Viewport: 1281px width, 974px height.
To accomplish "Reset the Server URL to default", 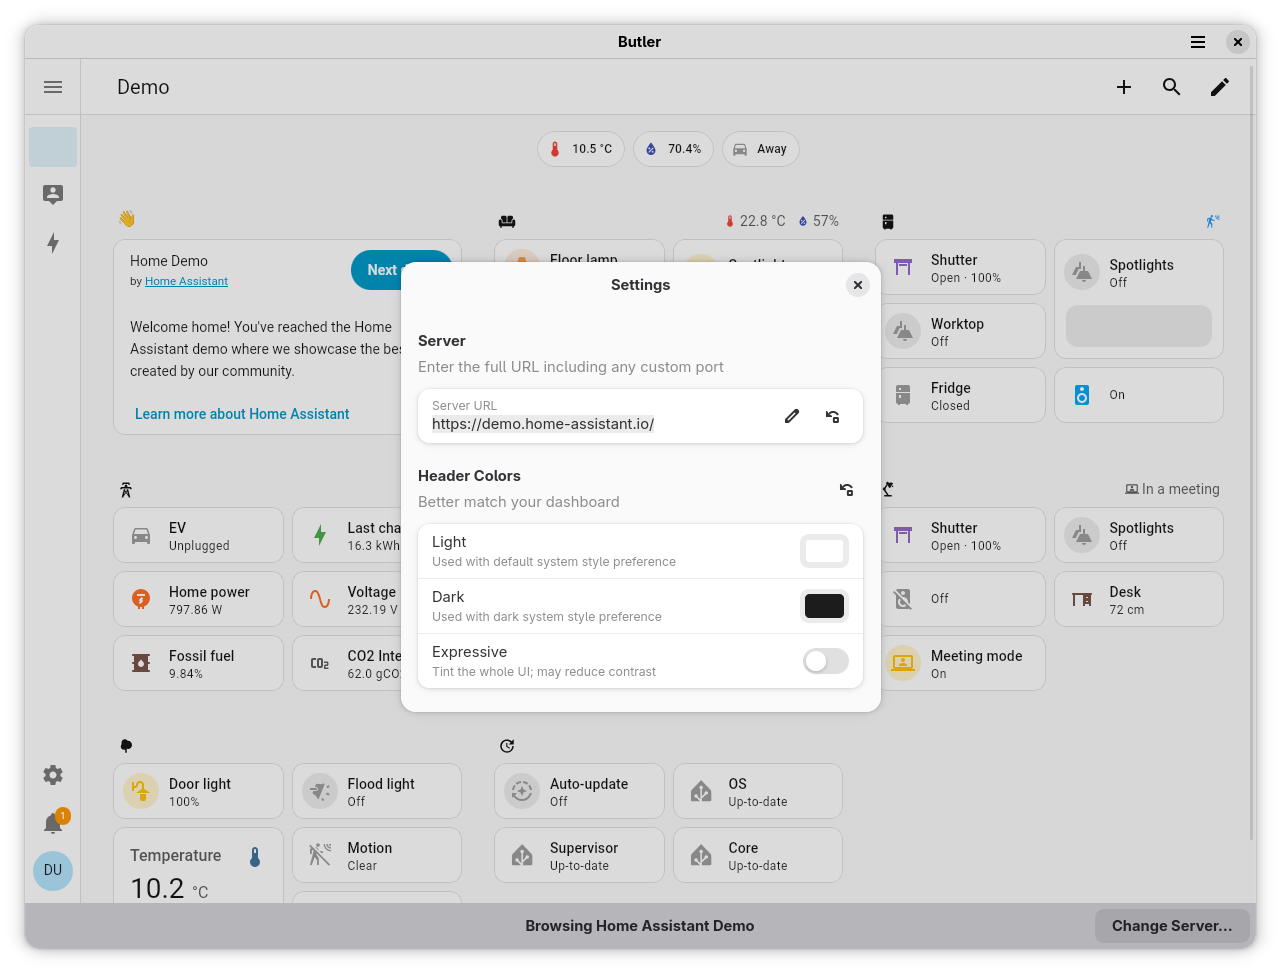I will [x=832, y=416].
